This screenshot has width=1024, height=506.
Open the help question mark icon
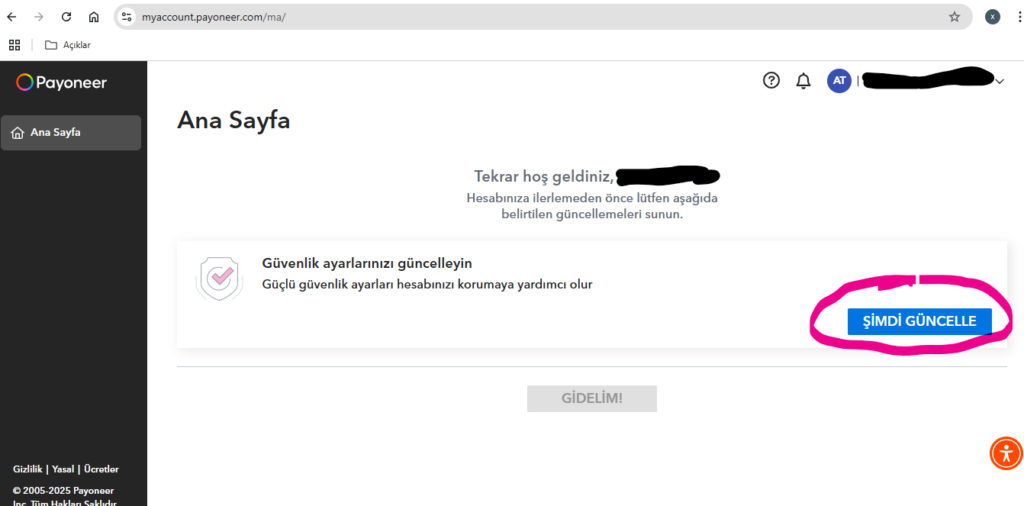click(x=771, y=80)
